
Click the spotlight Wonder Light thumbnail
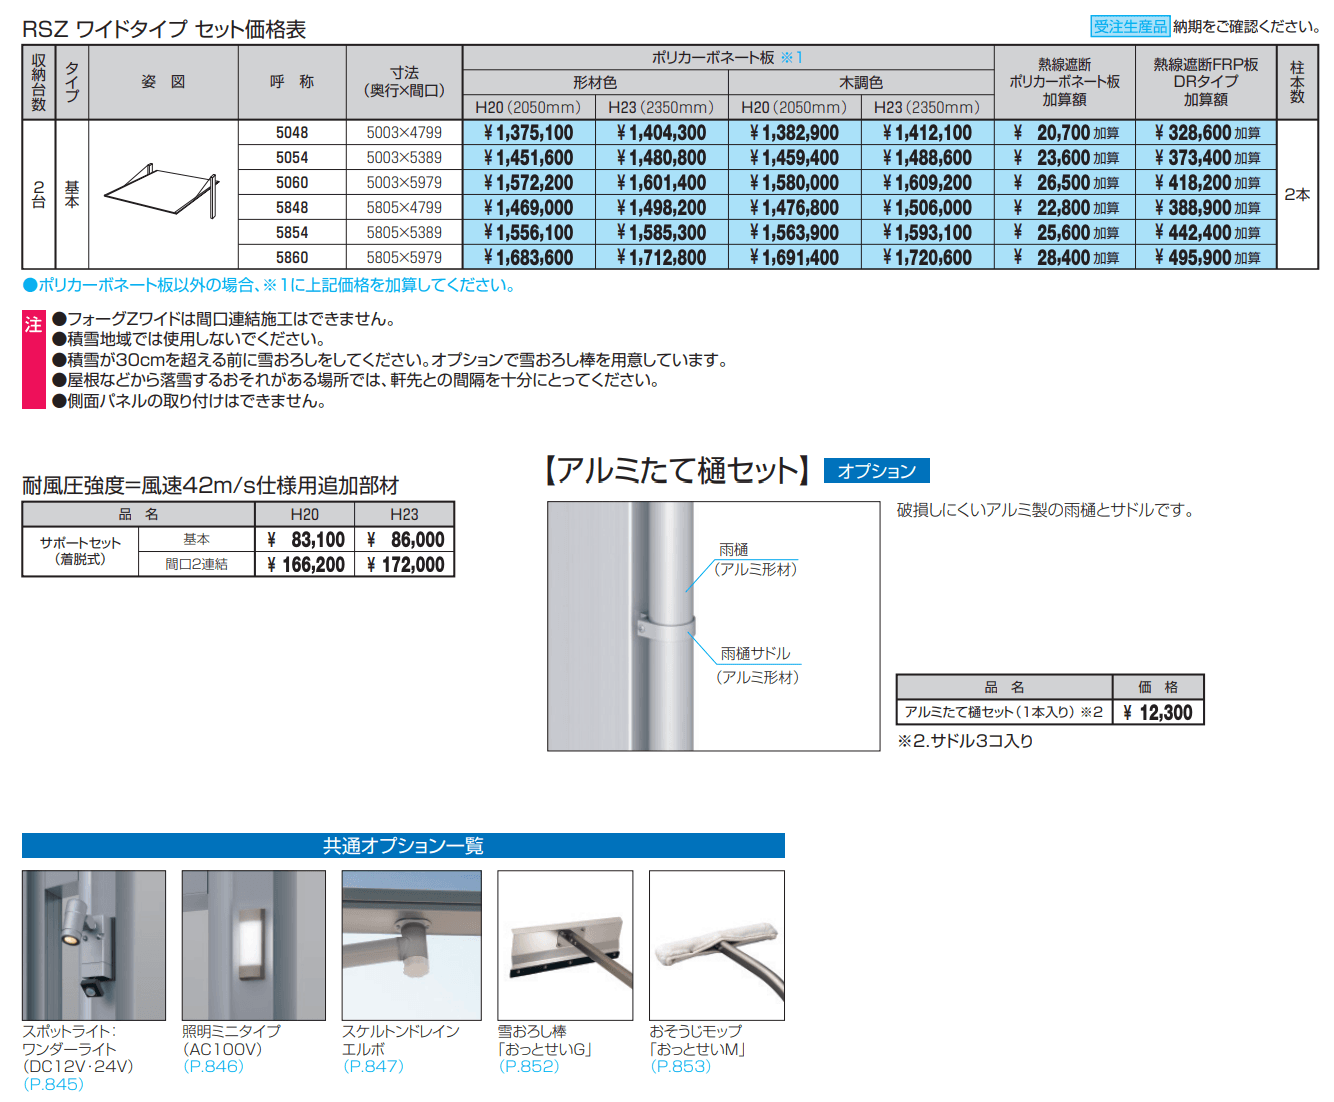(95, 944)
